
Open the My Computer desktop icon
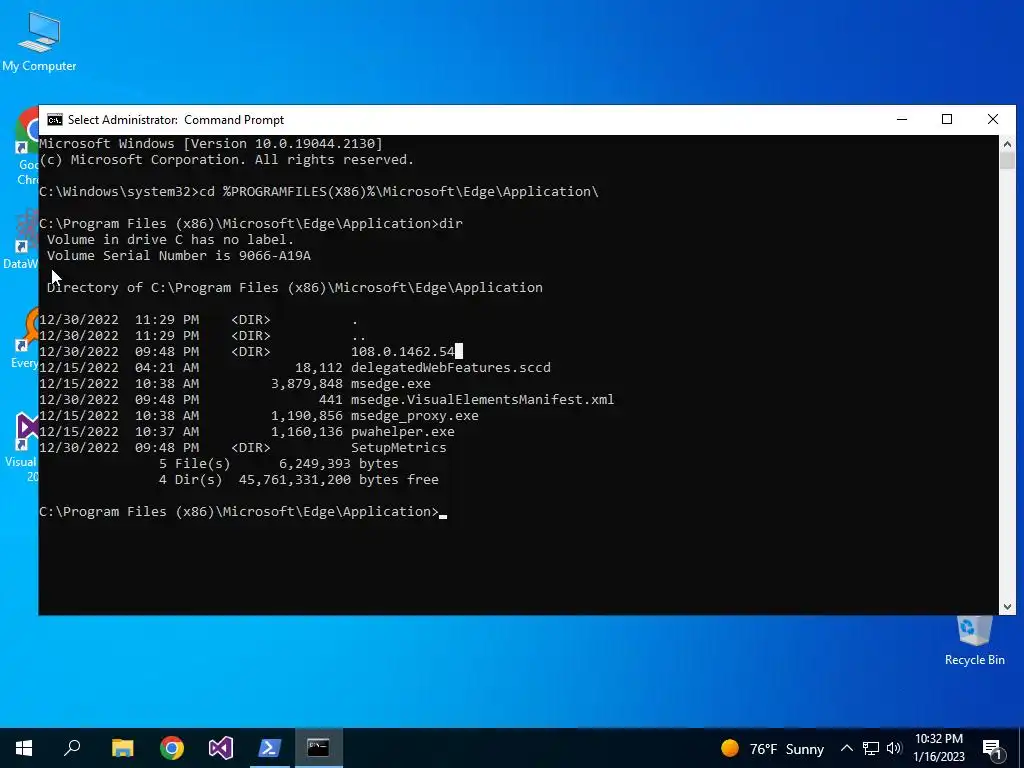(39, 40)
